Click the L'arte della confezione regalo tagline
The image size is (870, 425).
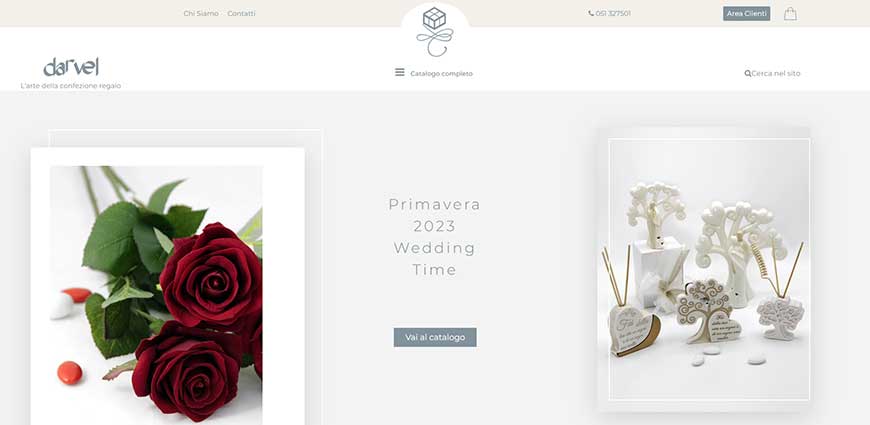(70, 86)
